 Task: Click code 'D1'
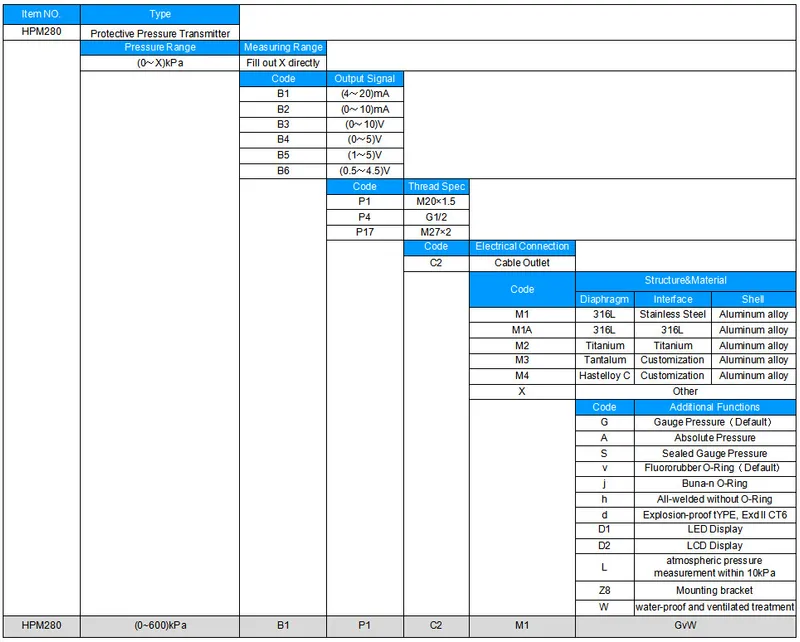click(x=605, y=530)
